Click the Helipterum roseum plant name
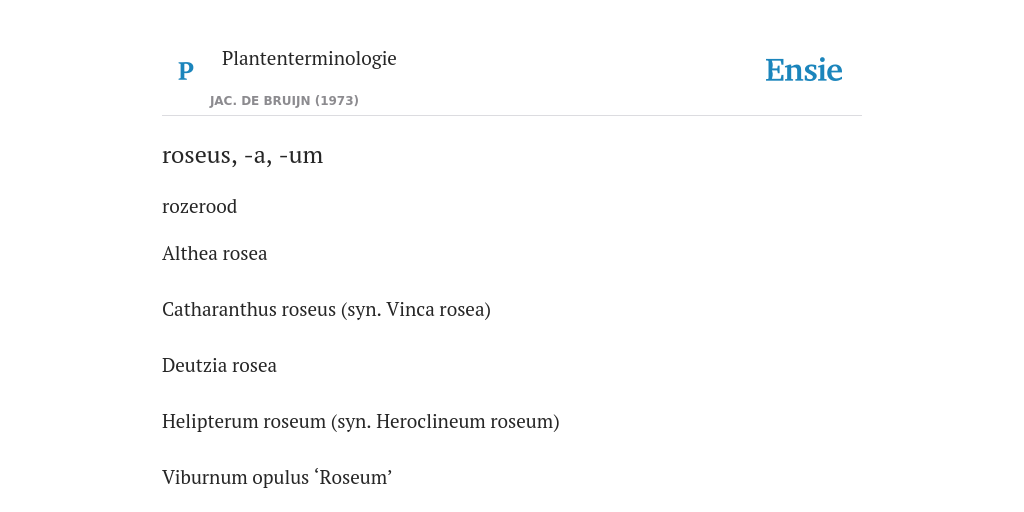 click(244, 422)
